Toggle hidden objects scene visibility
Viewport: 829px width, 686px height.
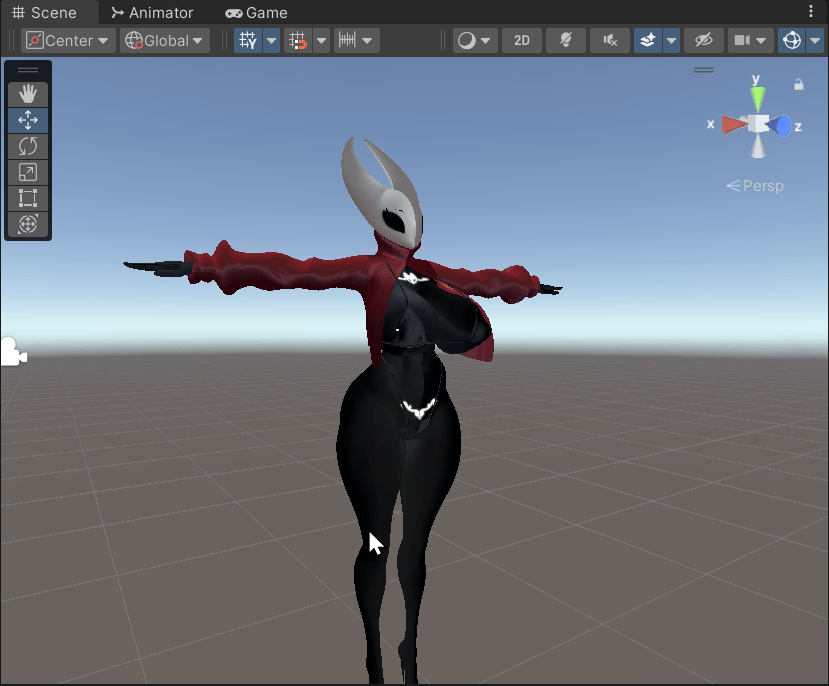[704, 41]
